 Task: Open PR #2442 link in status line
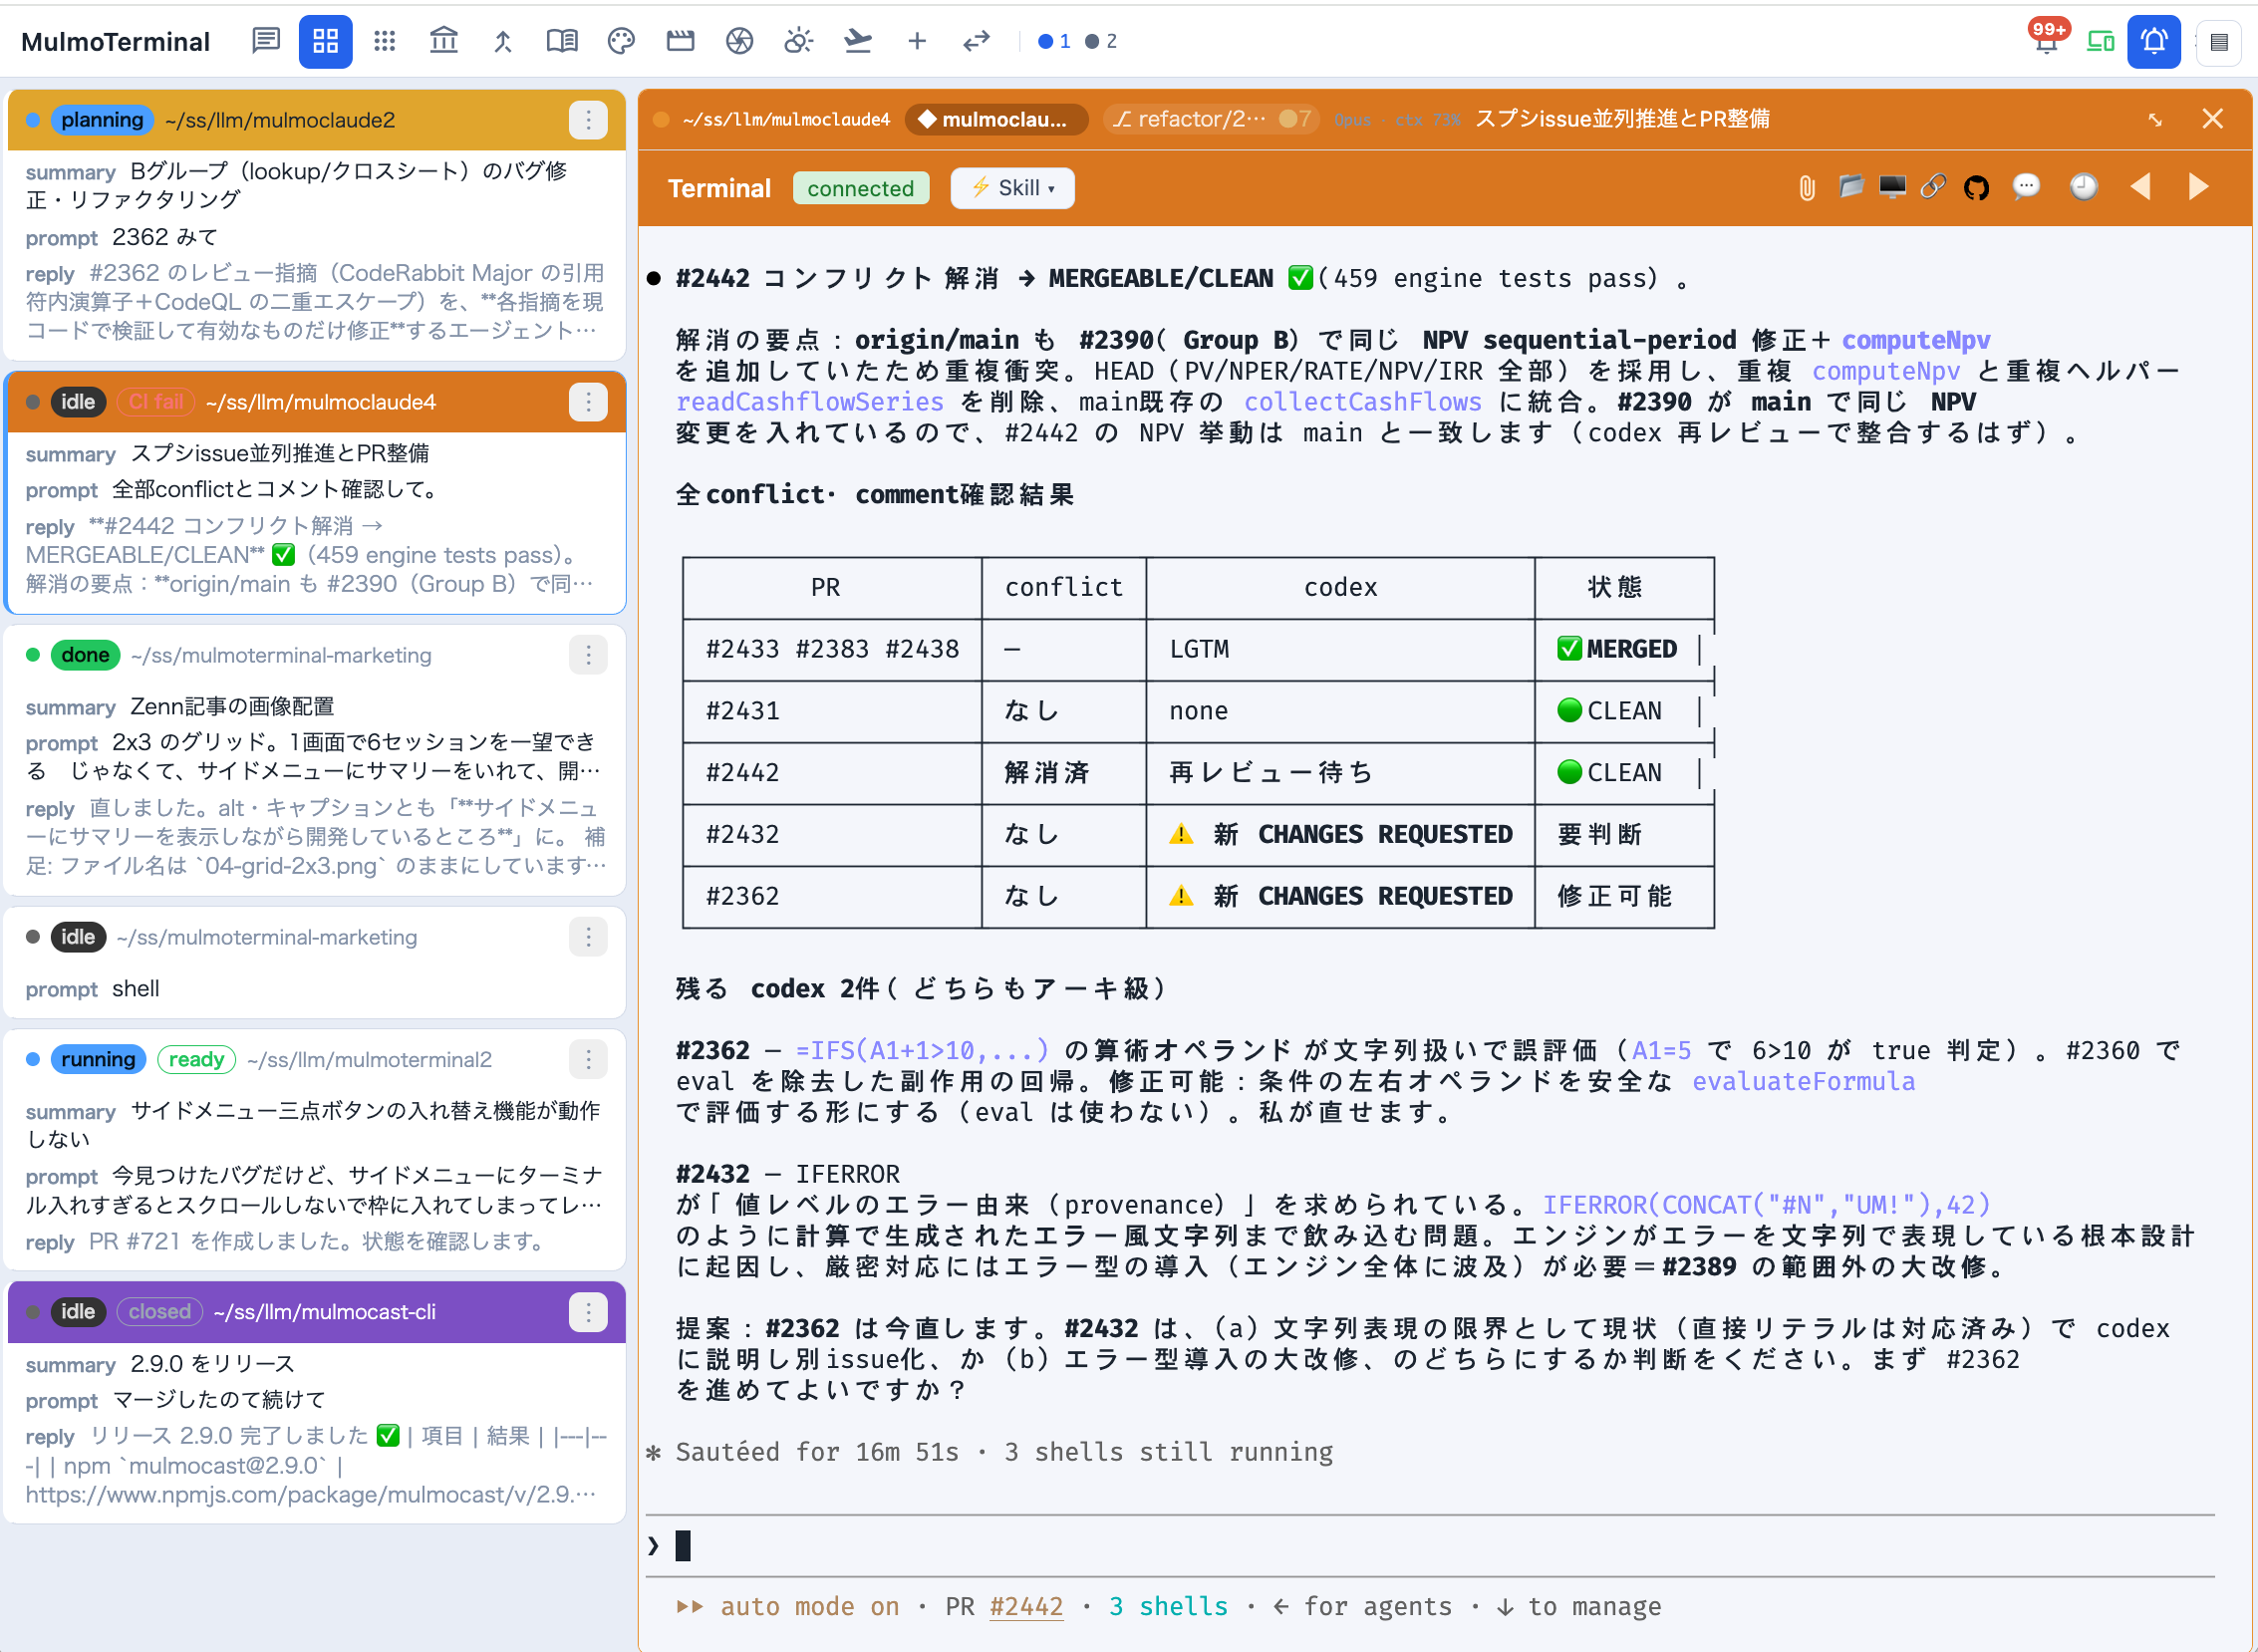click(1026, 1606)
